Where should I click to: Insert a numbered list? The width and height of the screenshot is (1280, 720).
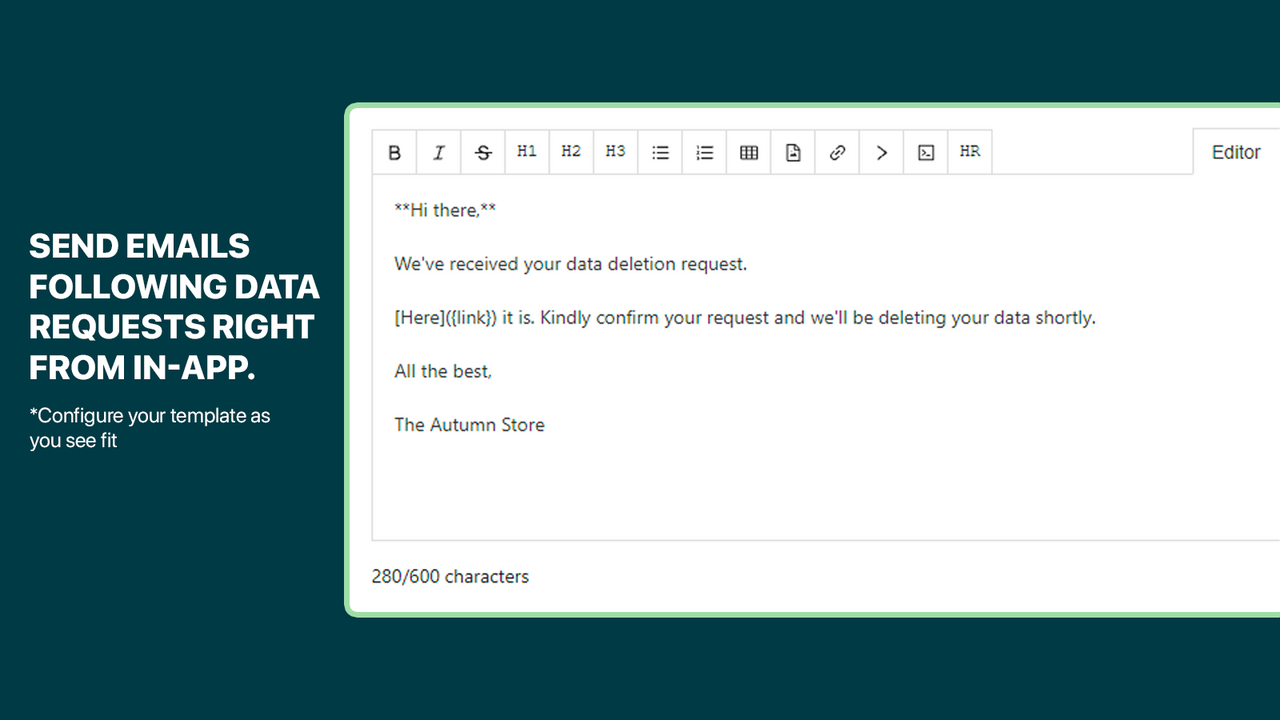click(704, 153)
